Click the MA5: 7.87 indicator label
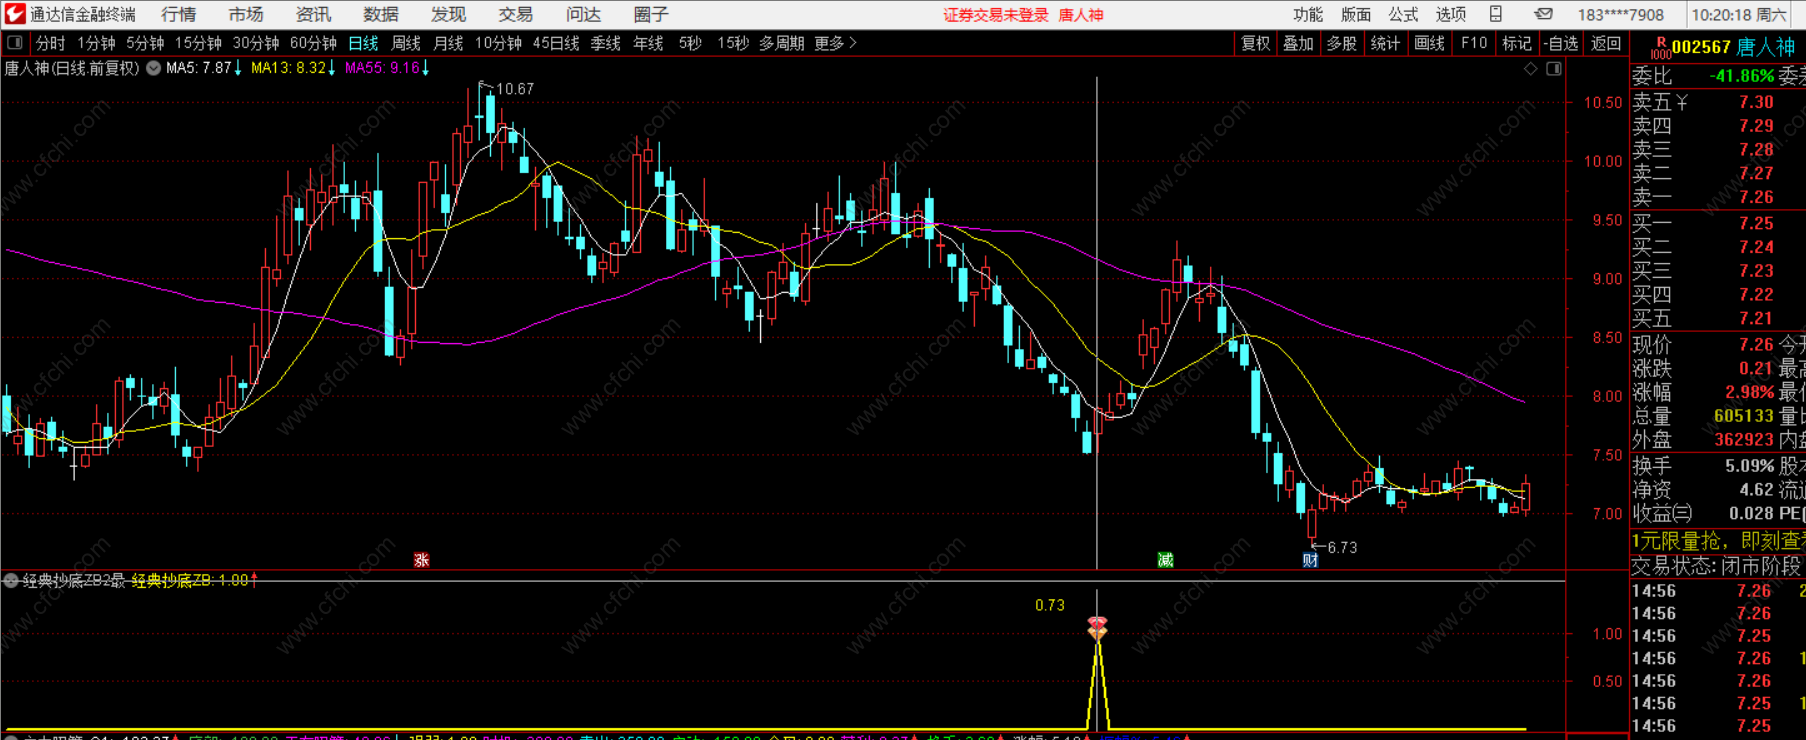The width and height of the screenshot is (1806, 740). pyautogui.click(x=204, y=68)
